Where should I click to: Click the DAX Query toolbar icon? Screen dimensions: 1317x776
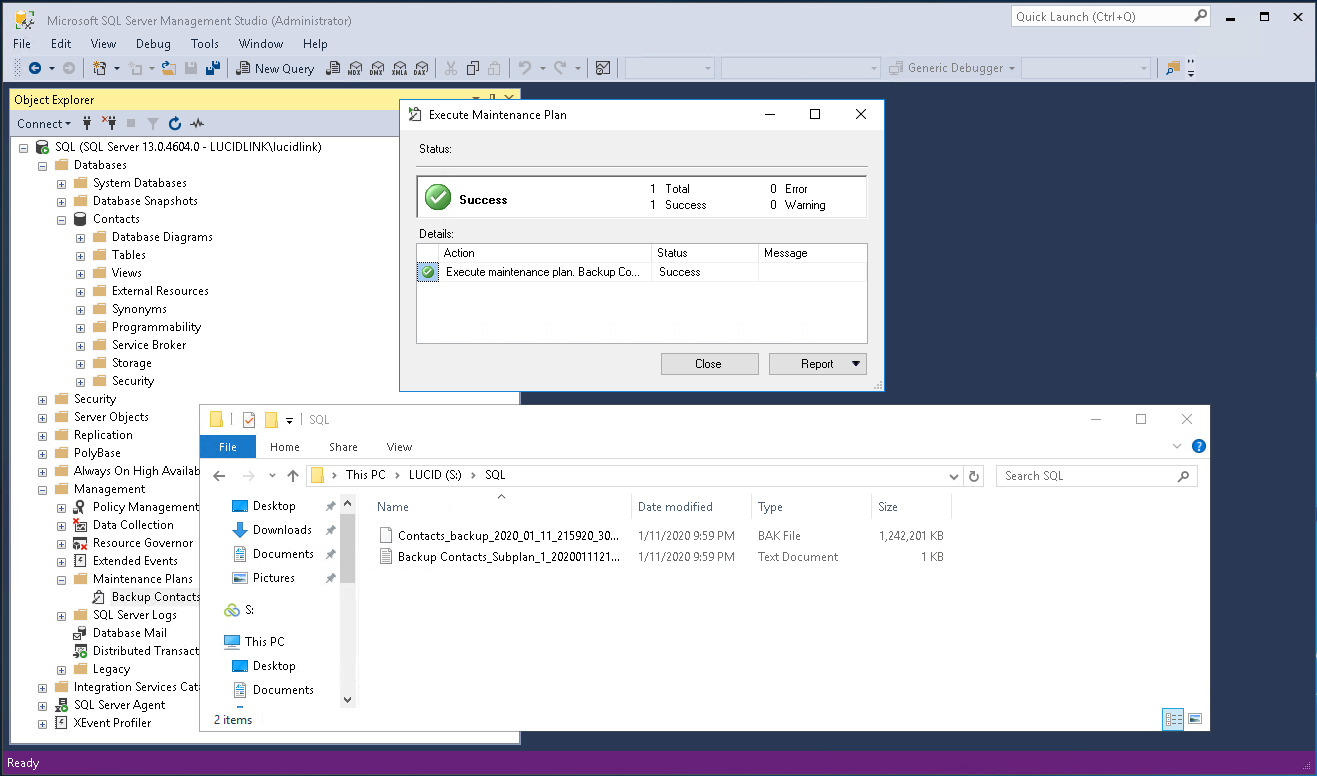point(421,68)
